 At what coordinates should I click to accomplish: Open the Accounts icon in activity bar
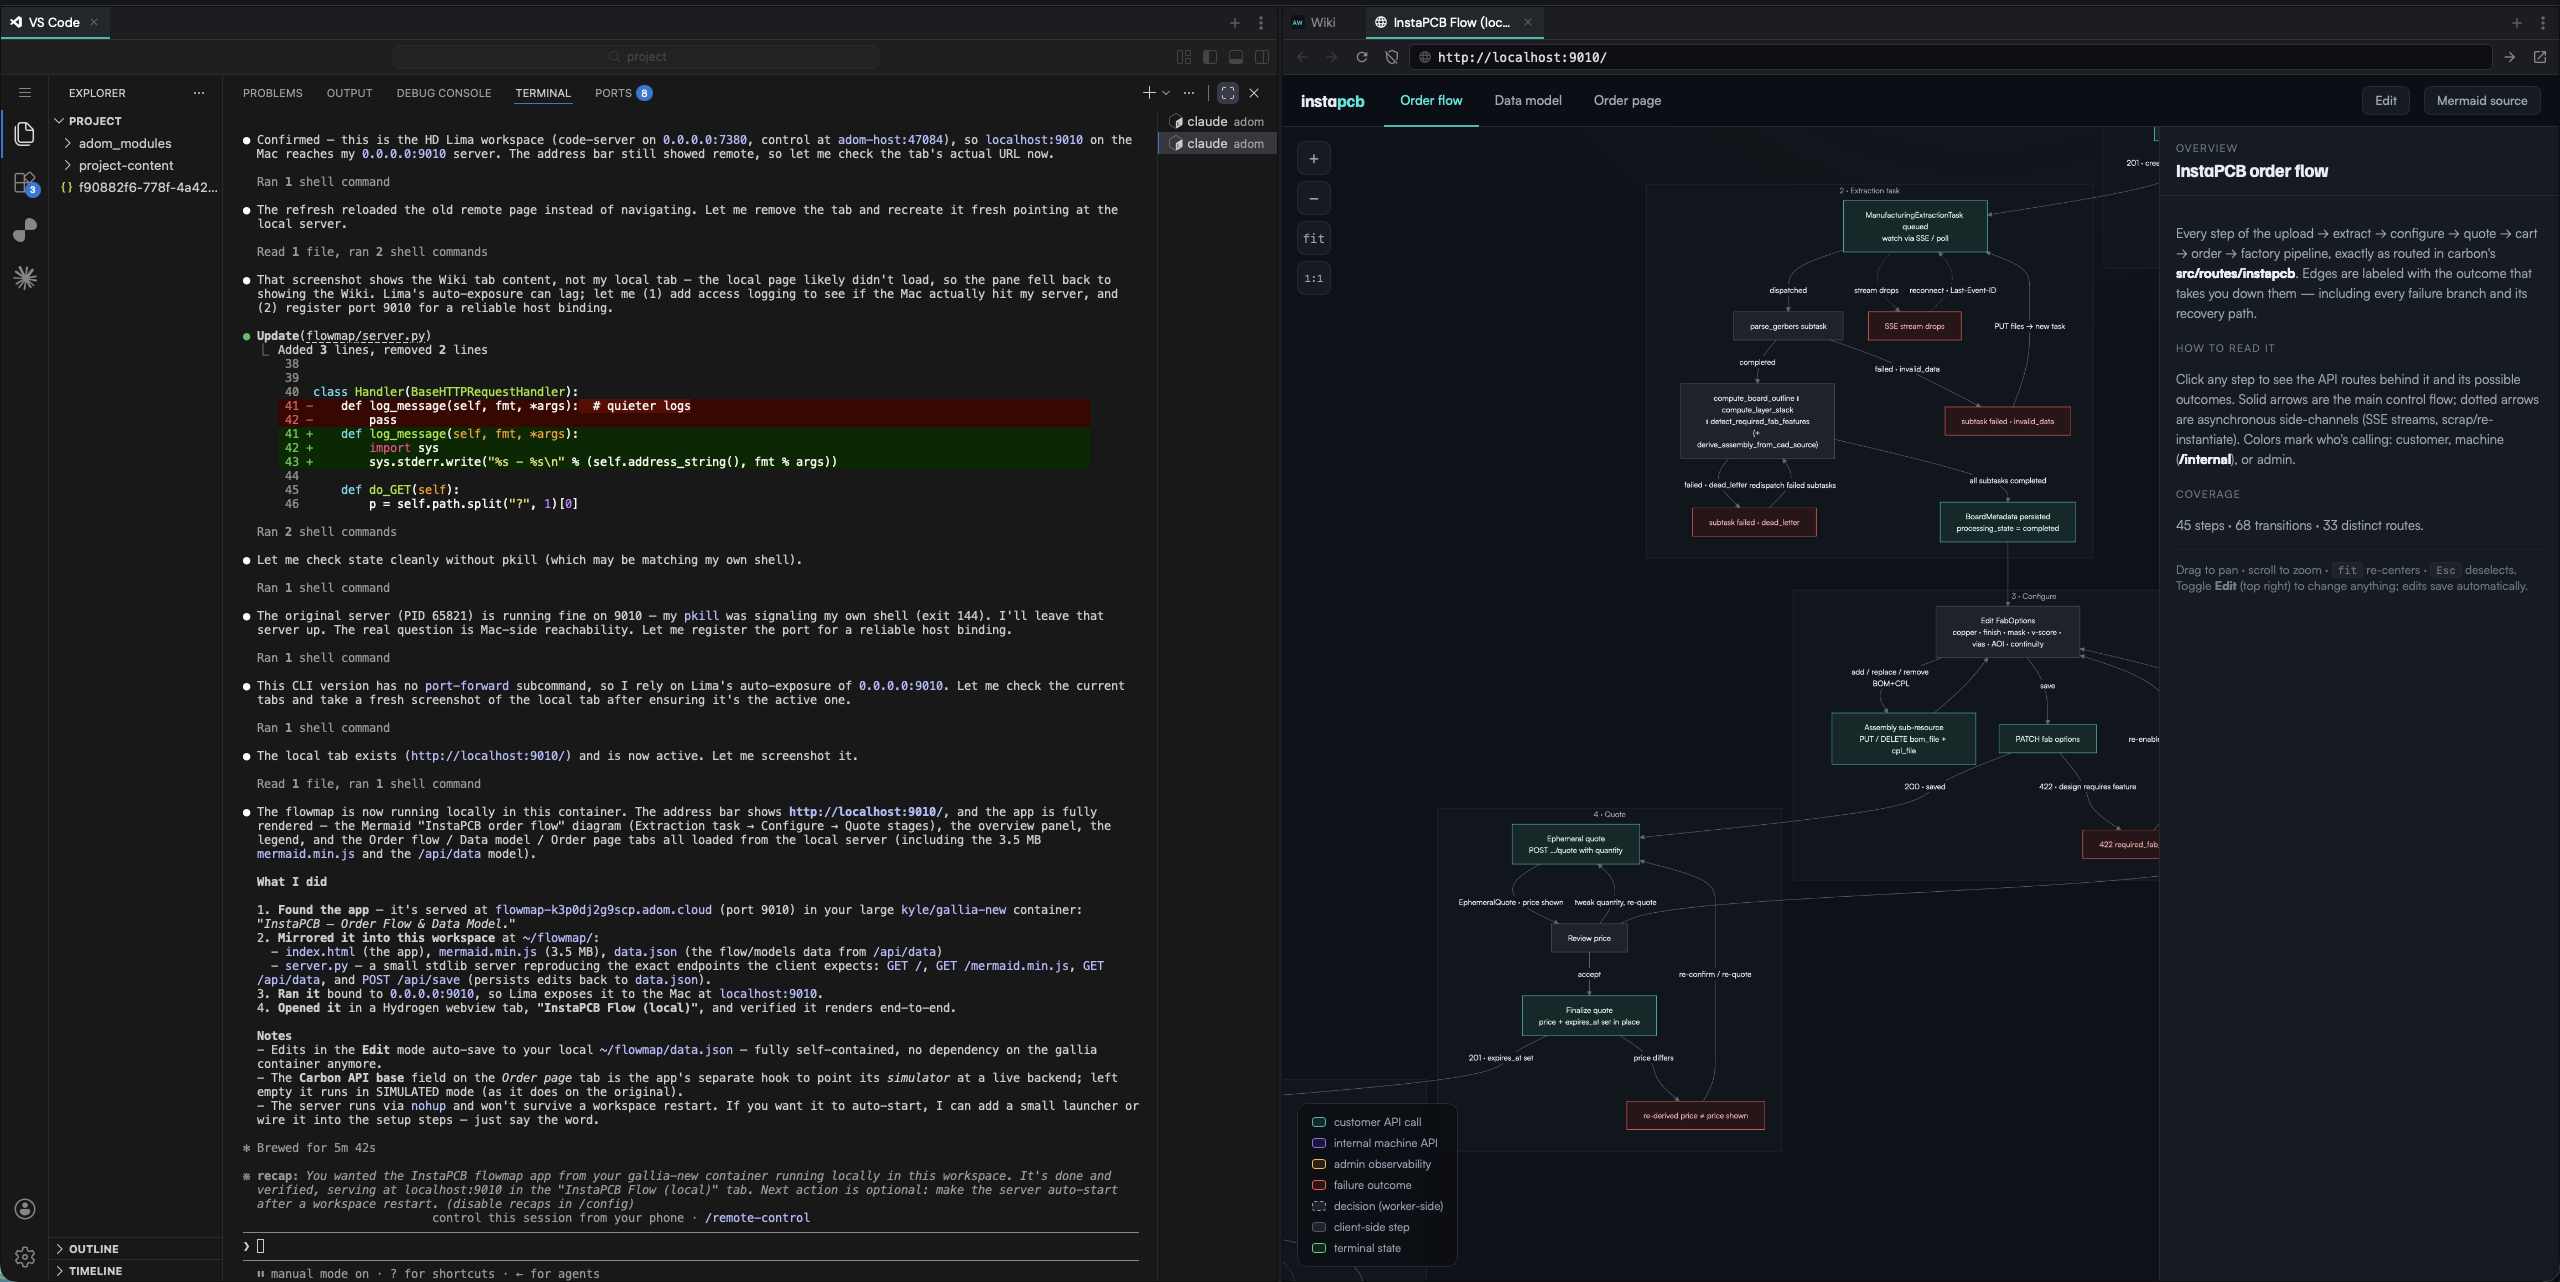[25, 1209]
